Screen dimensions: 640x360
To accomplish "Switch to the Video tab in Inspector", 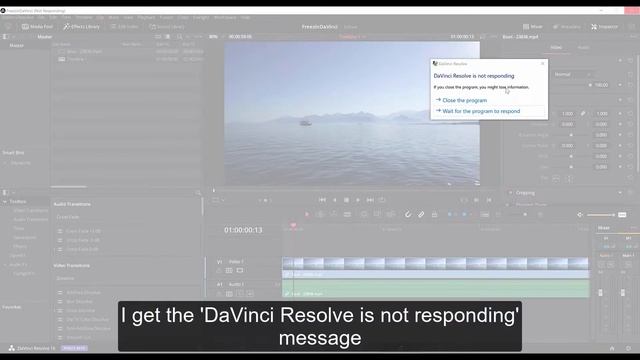I will point(556,47).
